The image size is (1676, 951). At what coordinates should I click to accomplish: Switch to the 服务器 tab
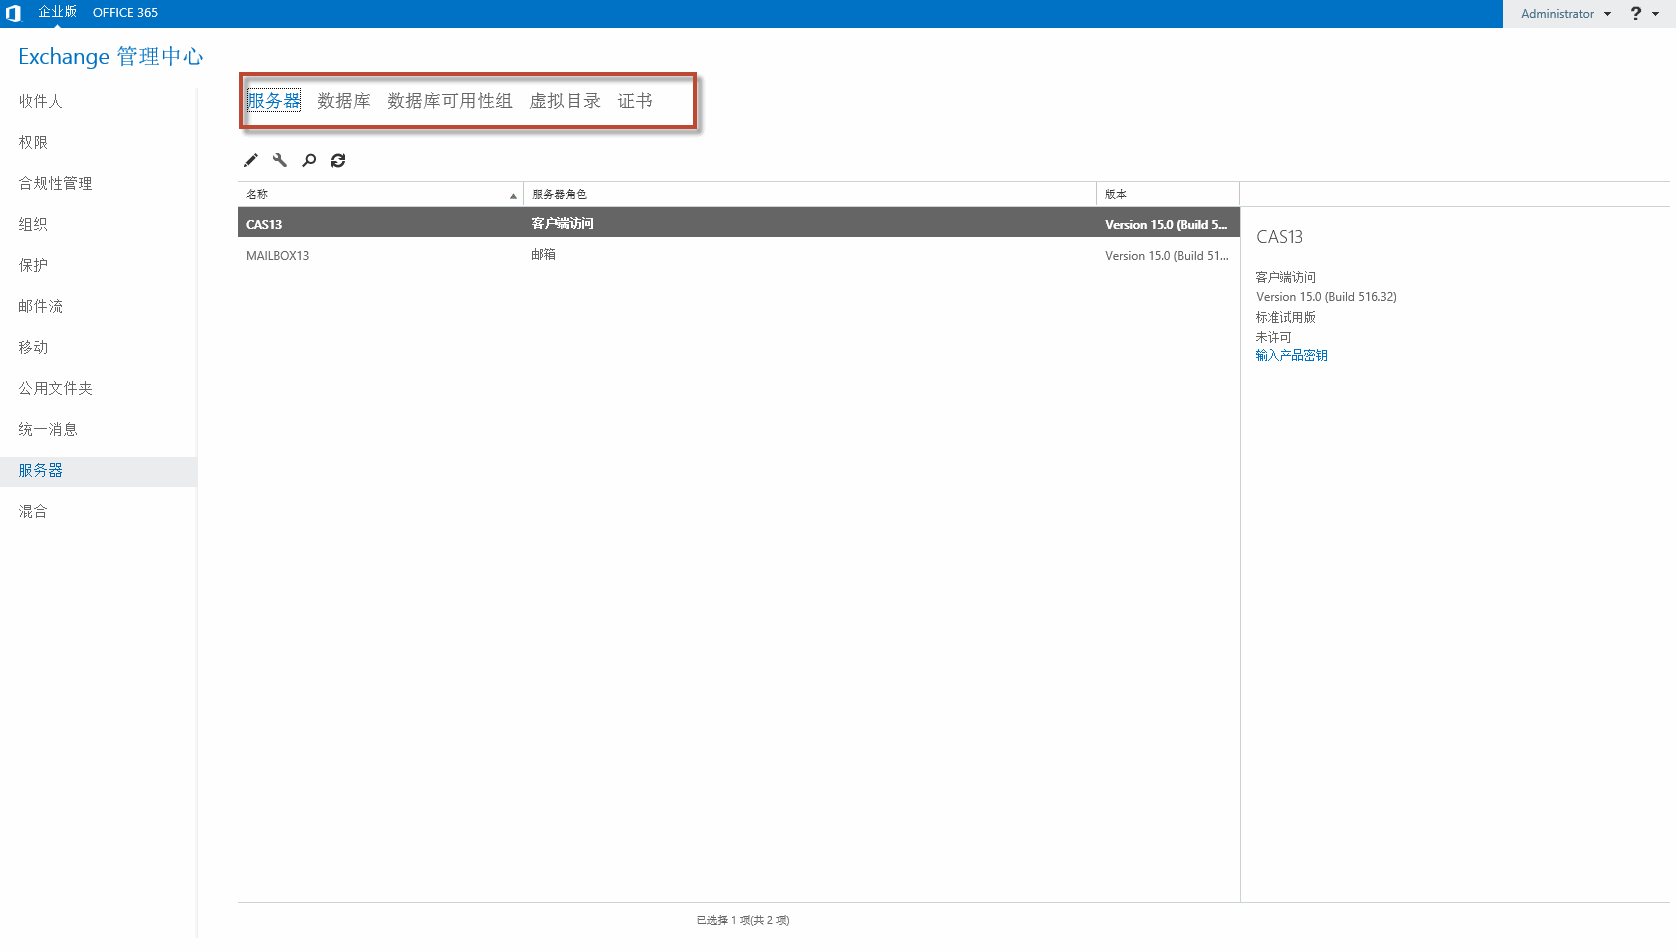[x=274, y=101]
